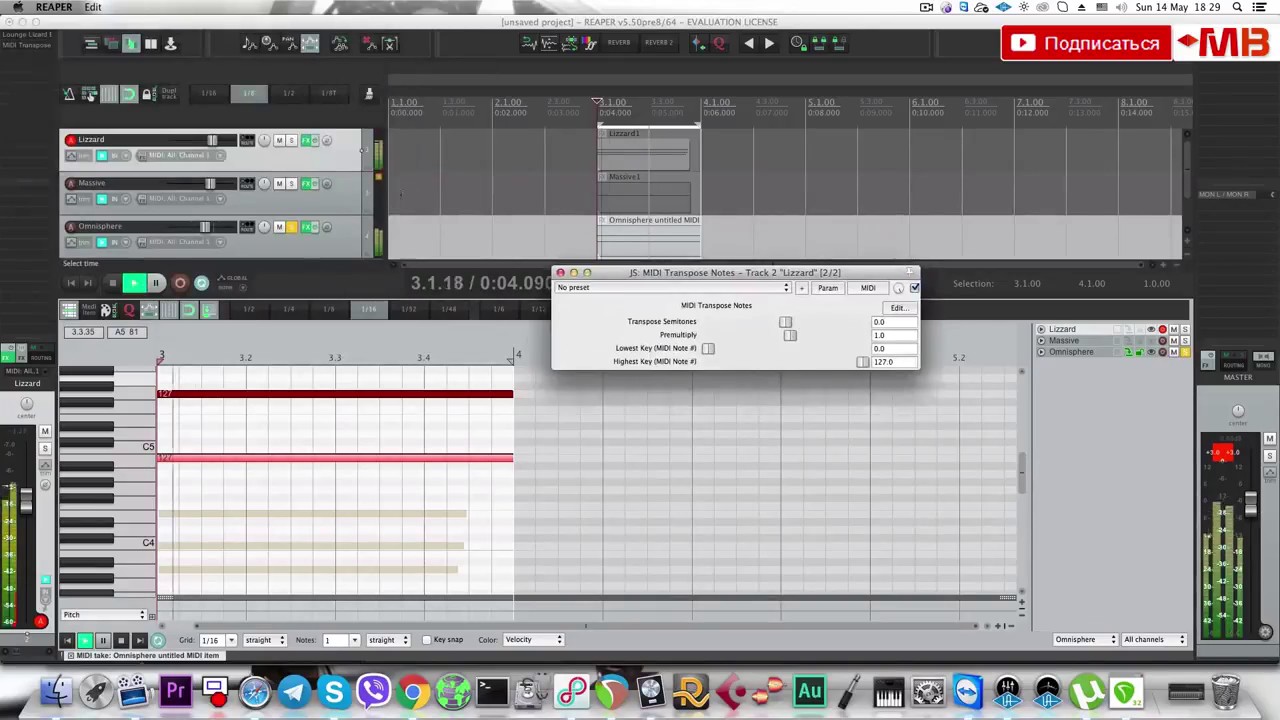Click the next arrow in top toolbar
The width and height of the screenshot is (1280, 720).
(x=768, y=43)
